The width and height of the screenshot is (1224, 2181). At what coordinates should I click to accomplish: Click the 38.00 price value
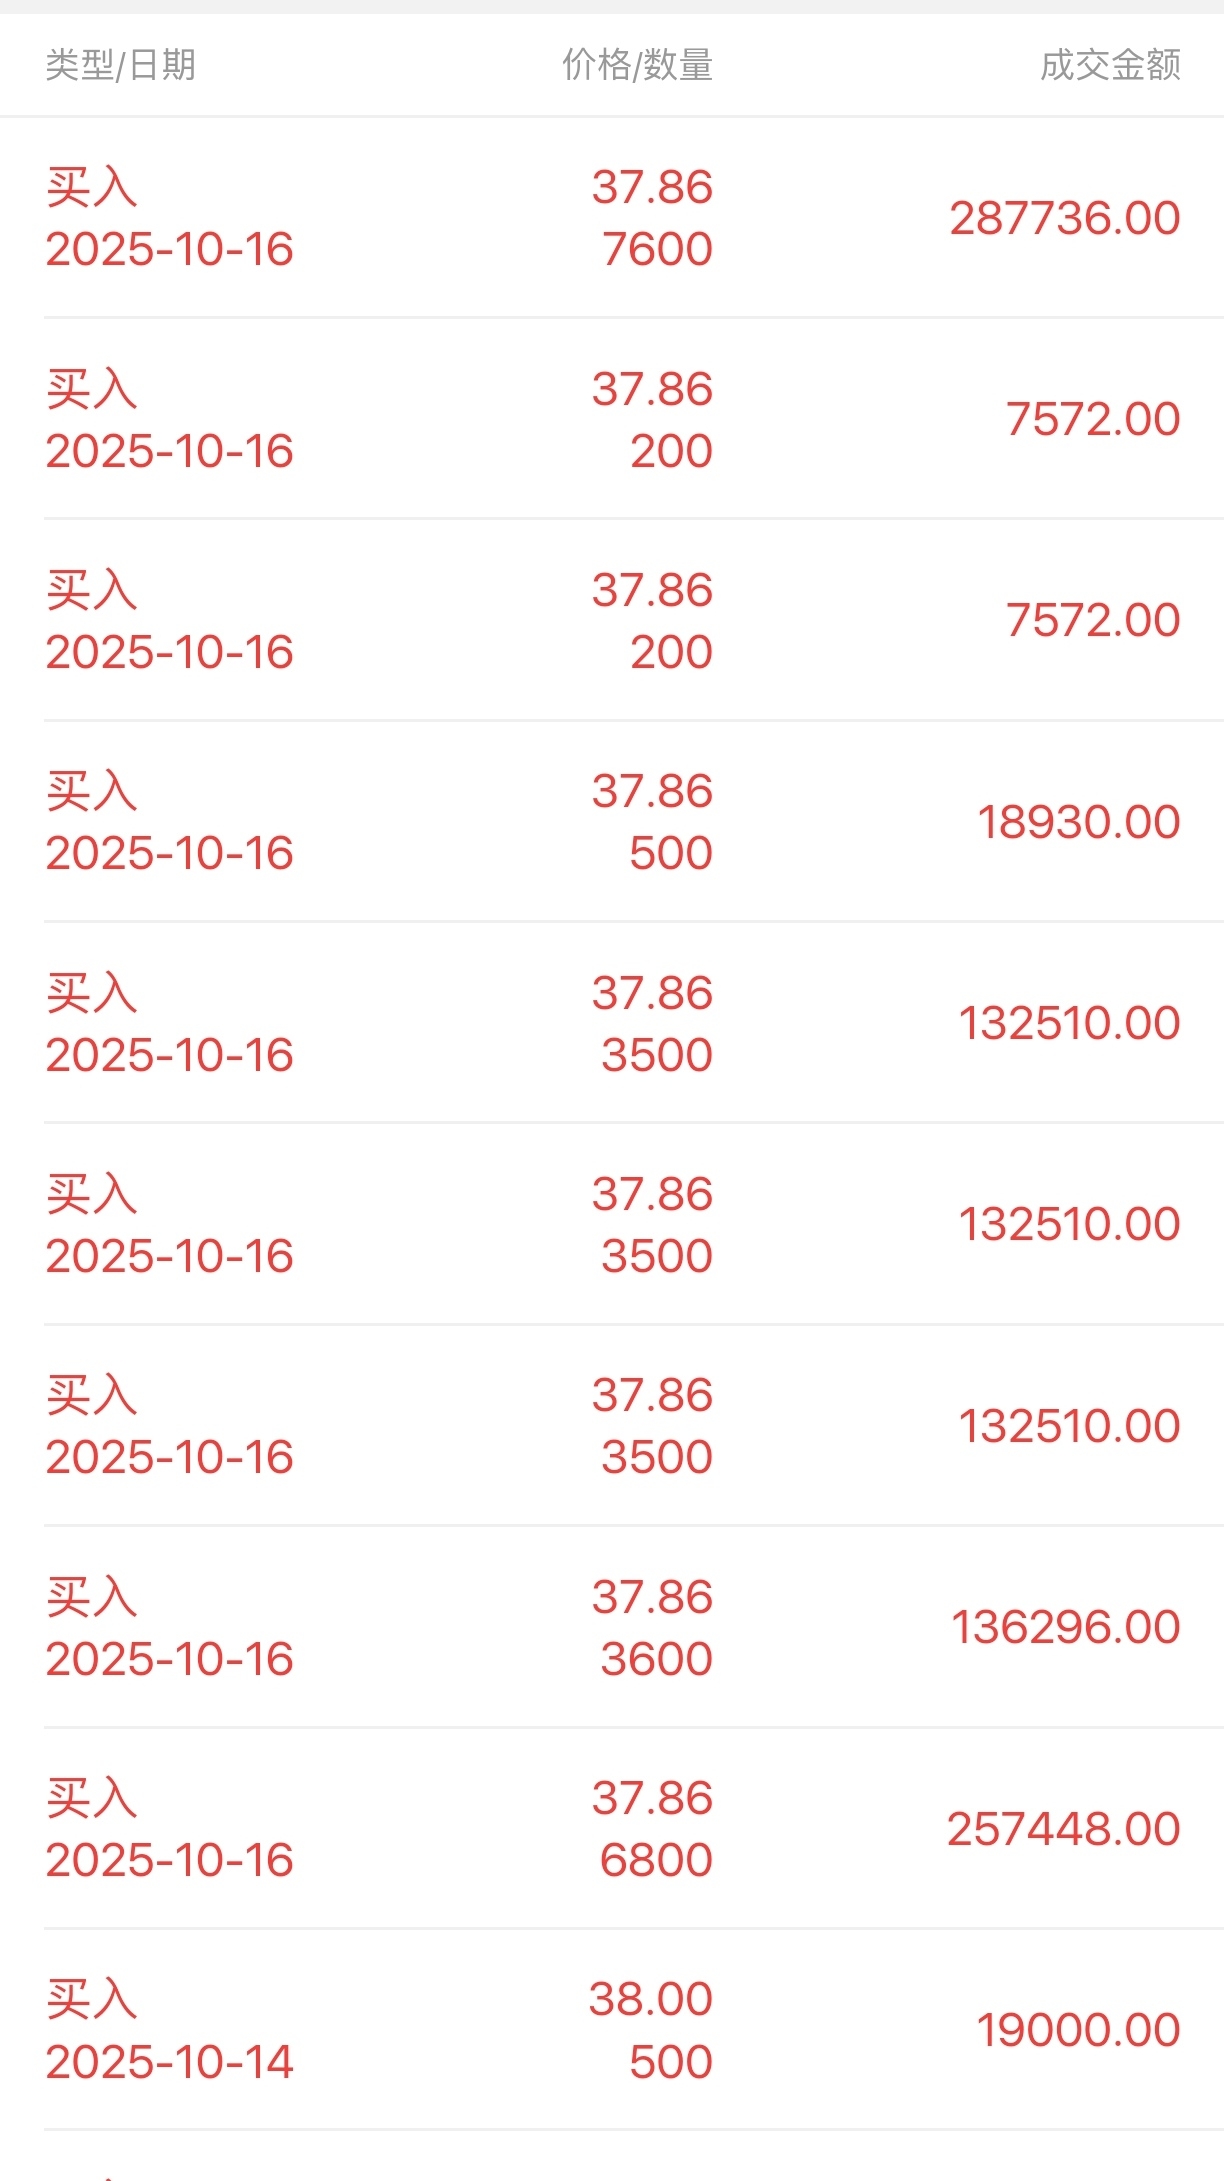pyautogui.click(x=650, y=1999)
